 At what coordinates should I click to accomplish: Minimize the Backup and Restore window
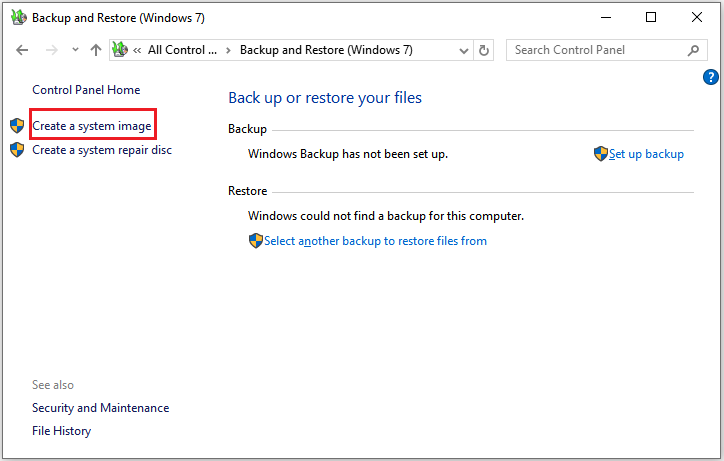click(606, 18)
